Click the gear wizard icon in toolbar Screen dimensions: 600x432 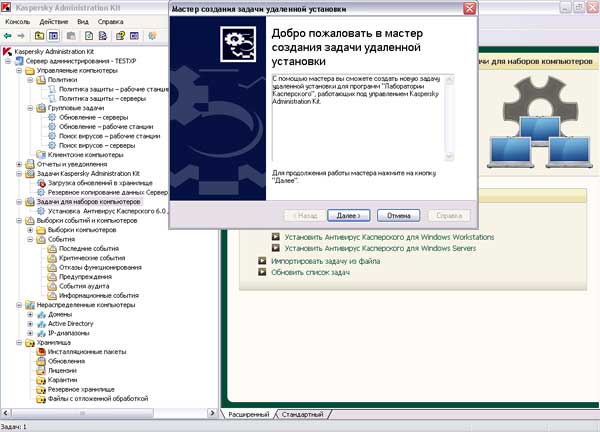152,36
